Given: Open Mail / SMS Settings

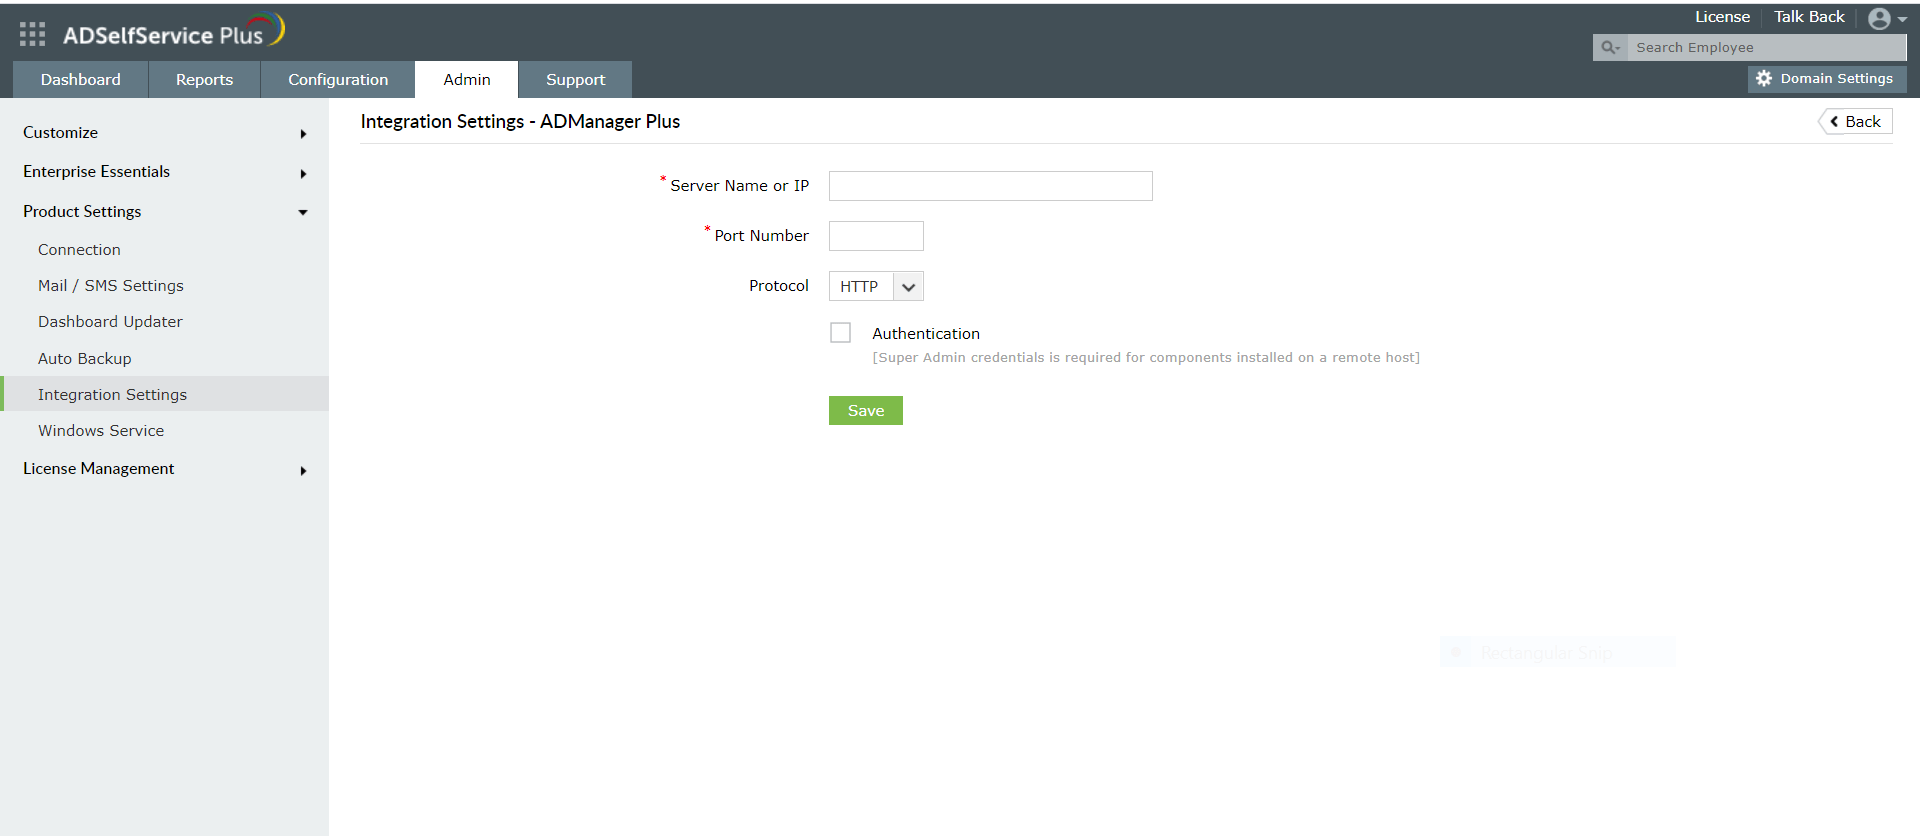Looking at the screenshot, I should pyautogui.click(x=111, y=286).
